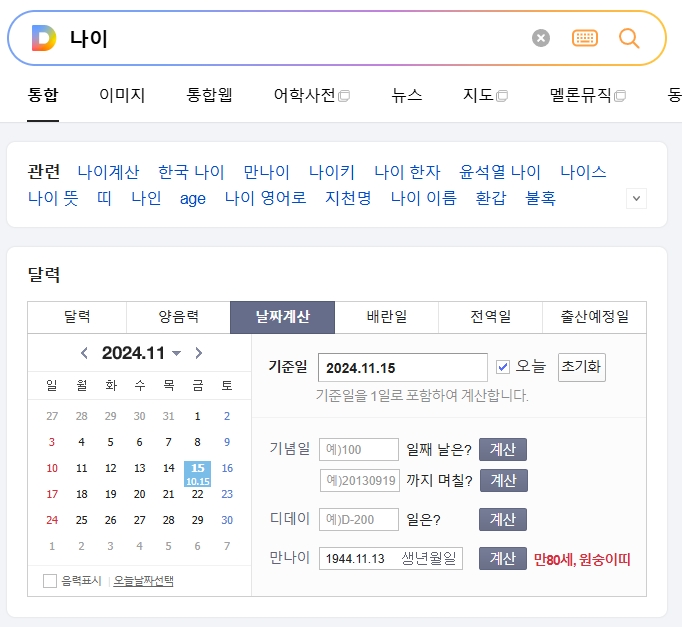Click the magnifier search icon

[x=629, y=38]
